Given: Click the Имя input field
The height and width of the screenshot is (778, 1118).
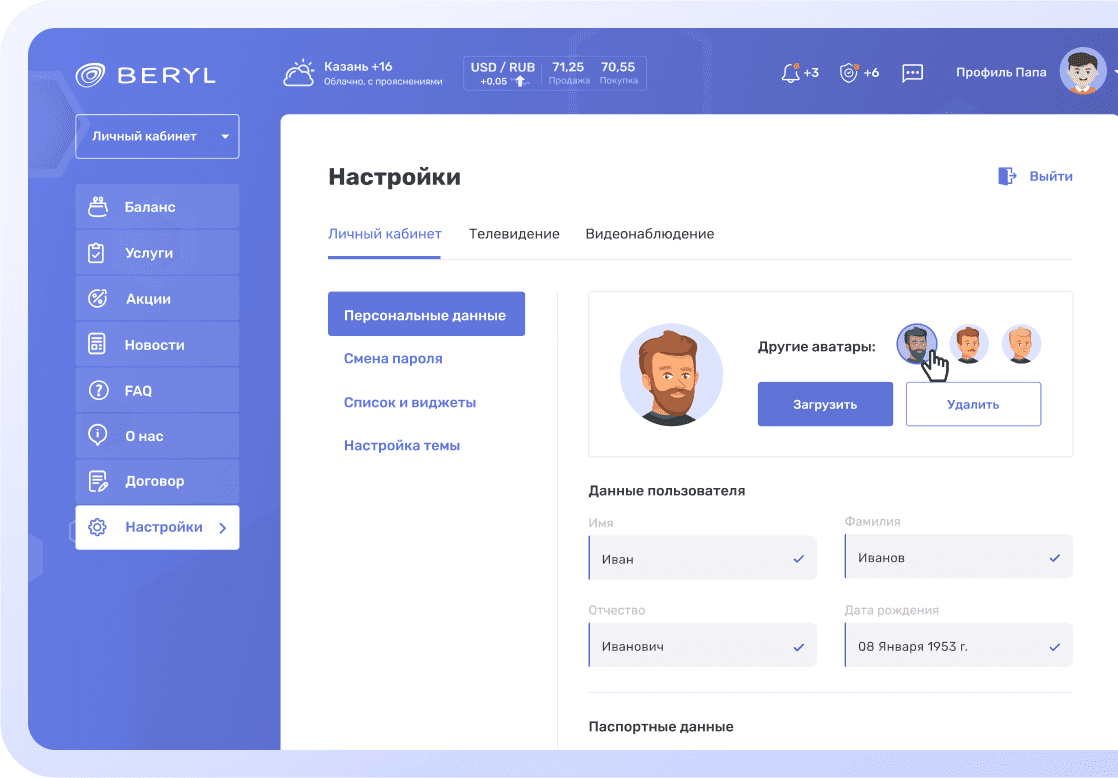Looking at the screenshot, I should tap(702, 558).
